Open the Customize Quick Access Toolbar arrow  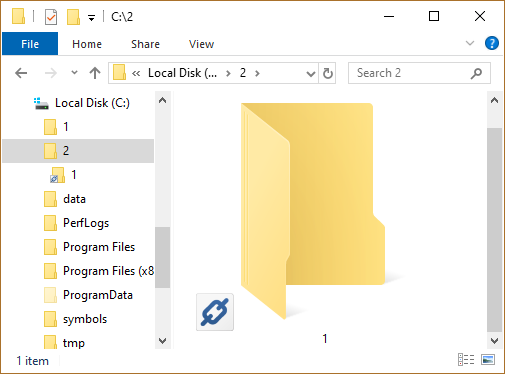tap(91, 17)
